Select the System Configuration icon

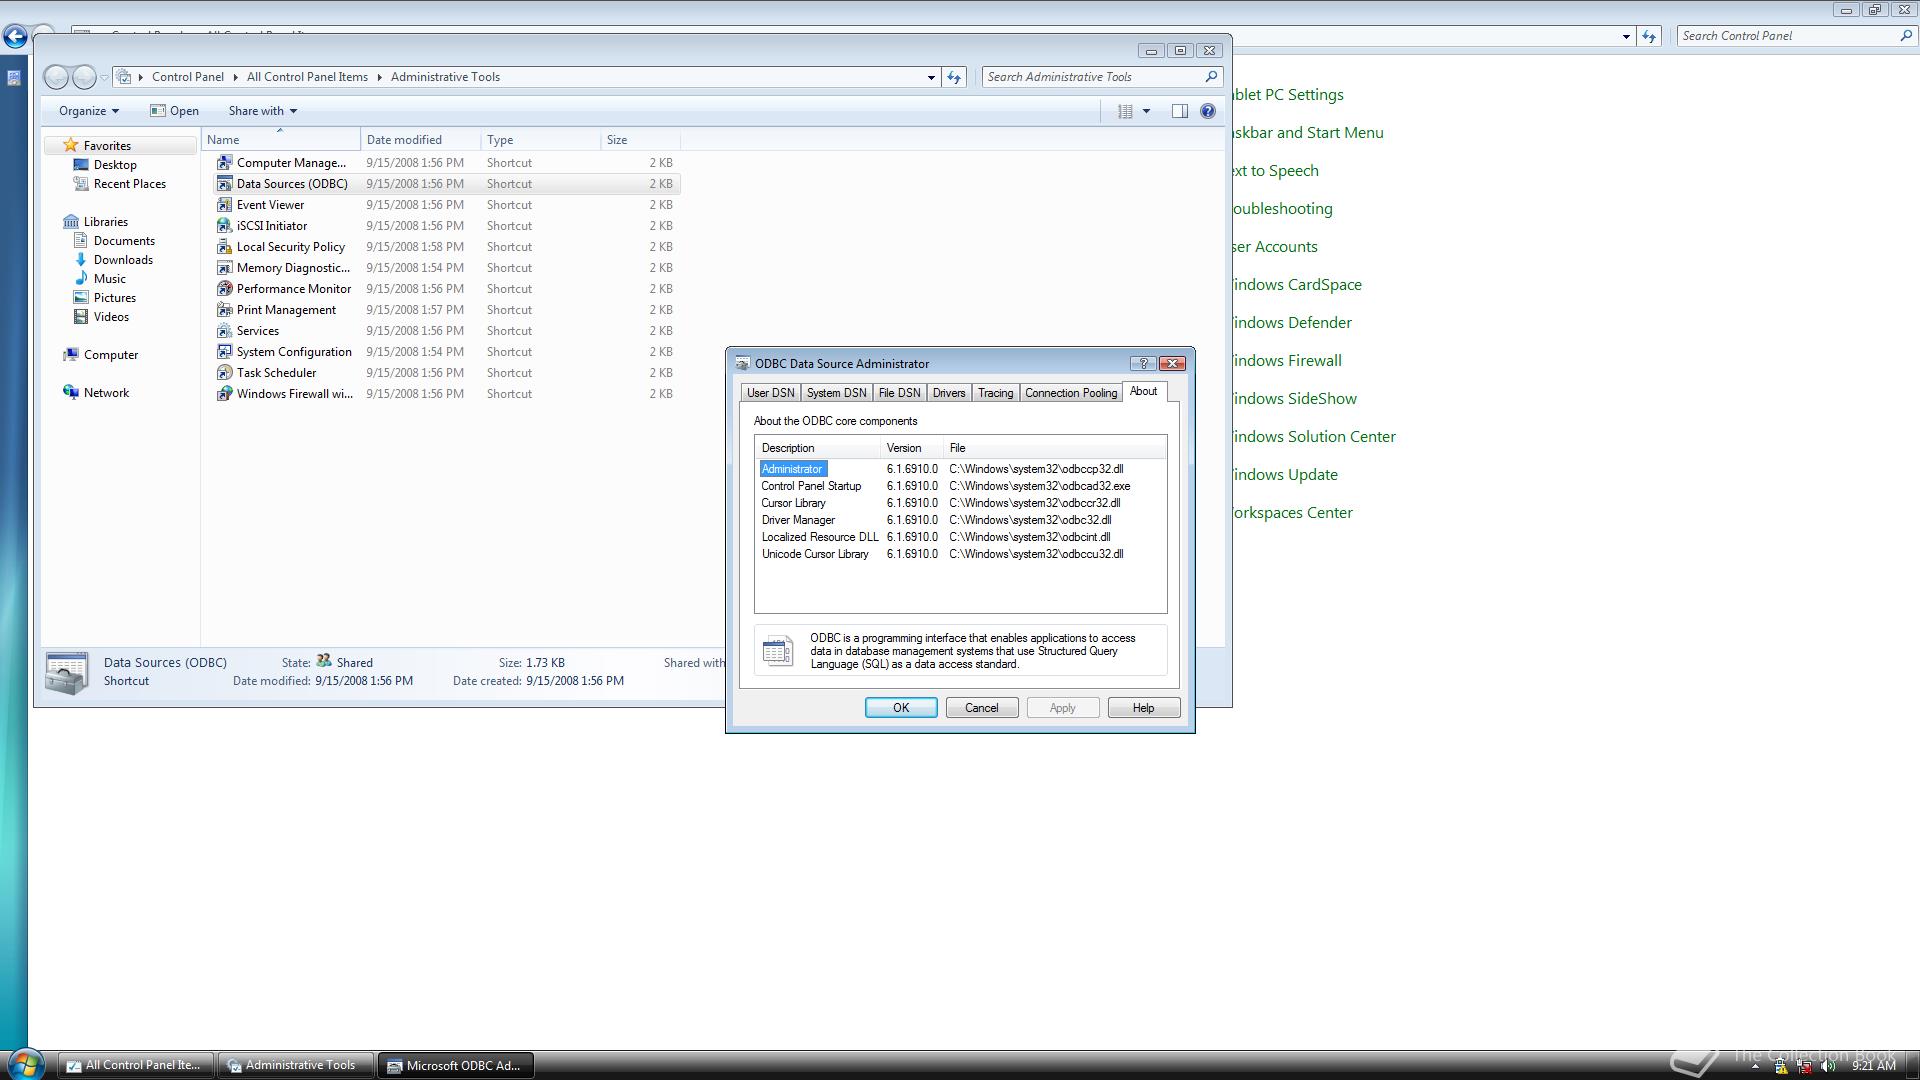click(225, 351)
